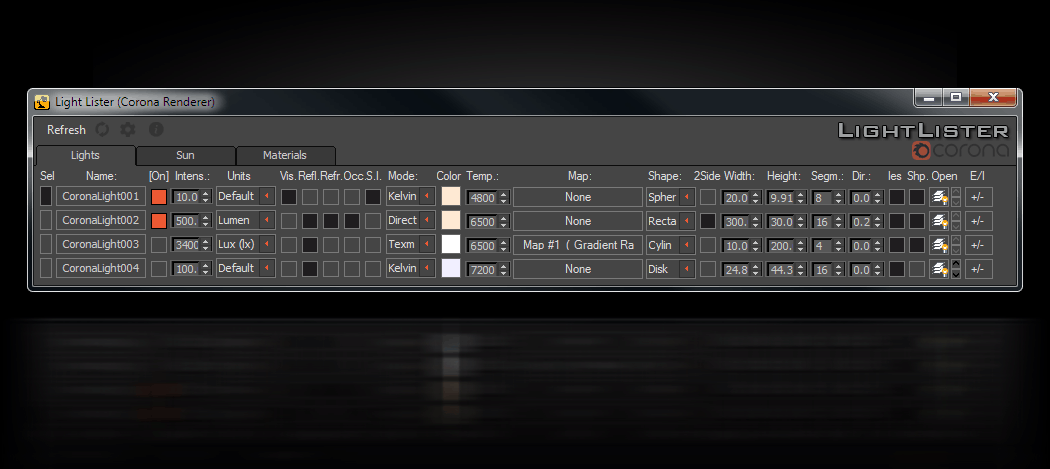Click the info icon in toolbar
This screenshot has width=1050, height=469.
[x=156, y=129]
